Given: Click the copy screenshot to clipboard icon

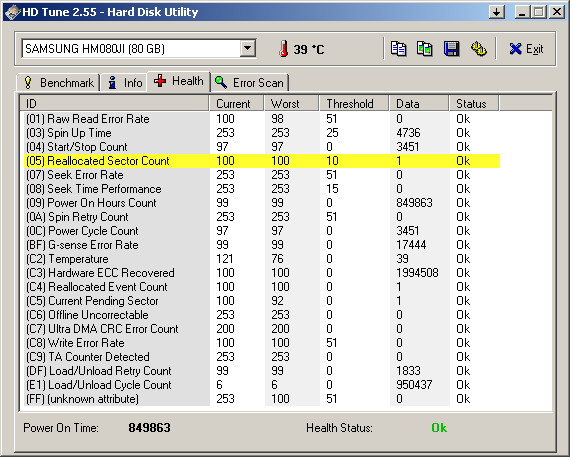Looking at the screenshot, I should click(424, 49).
